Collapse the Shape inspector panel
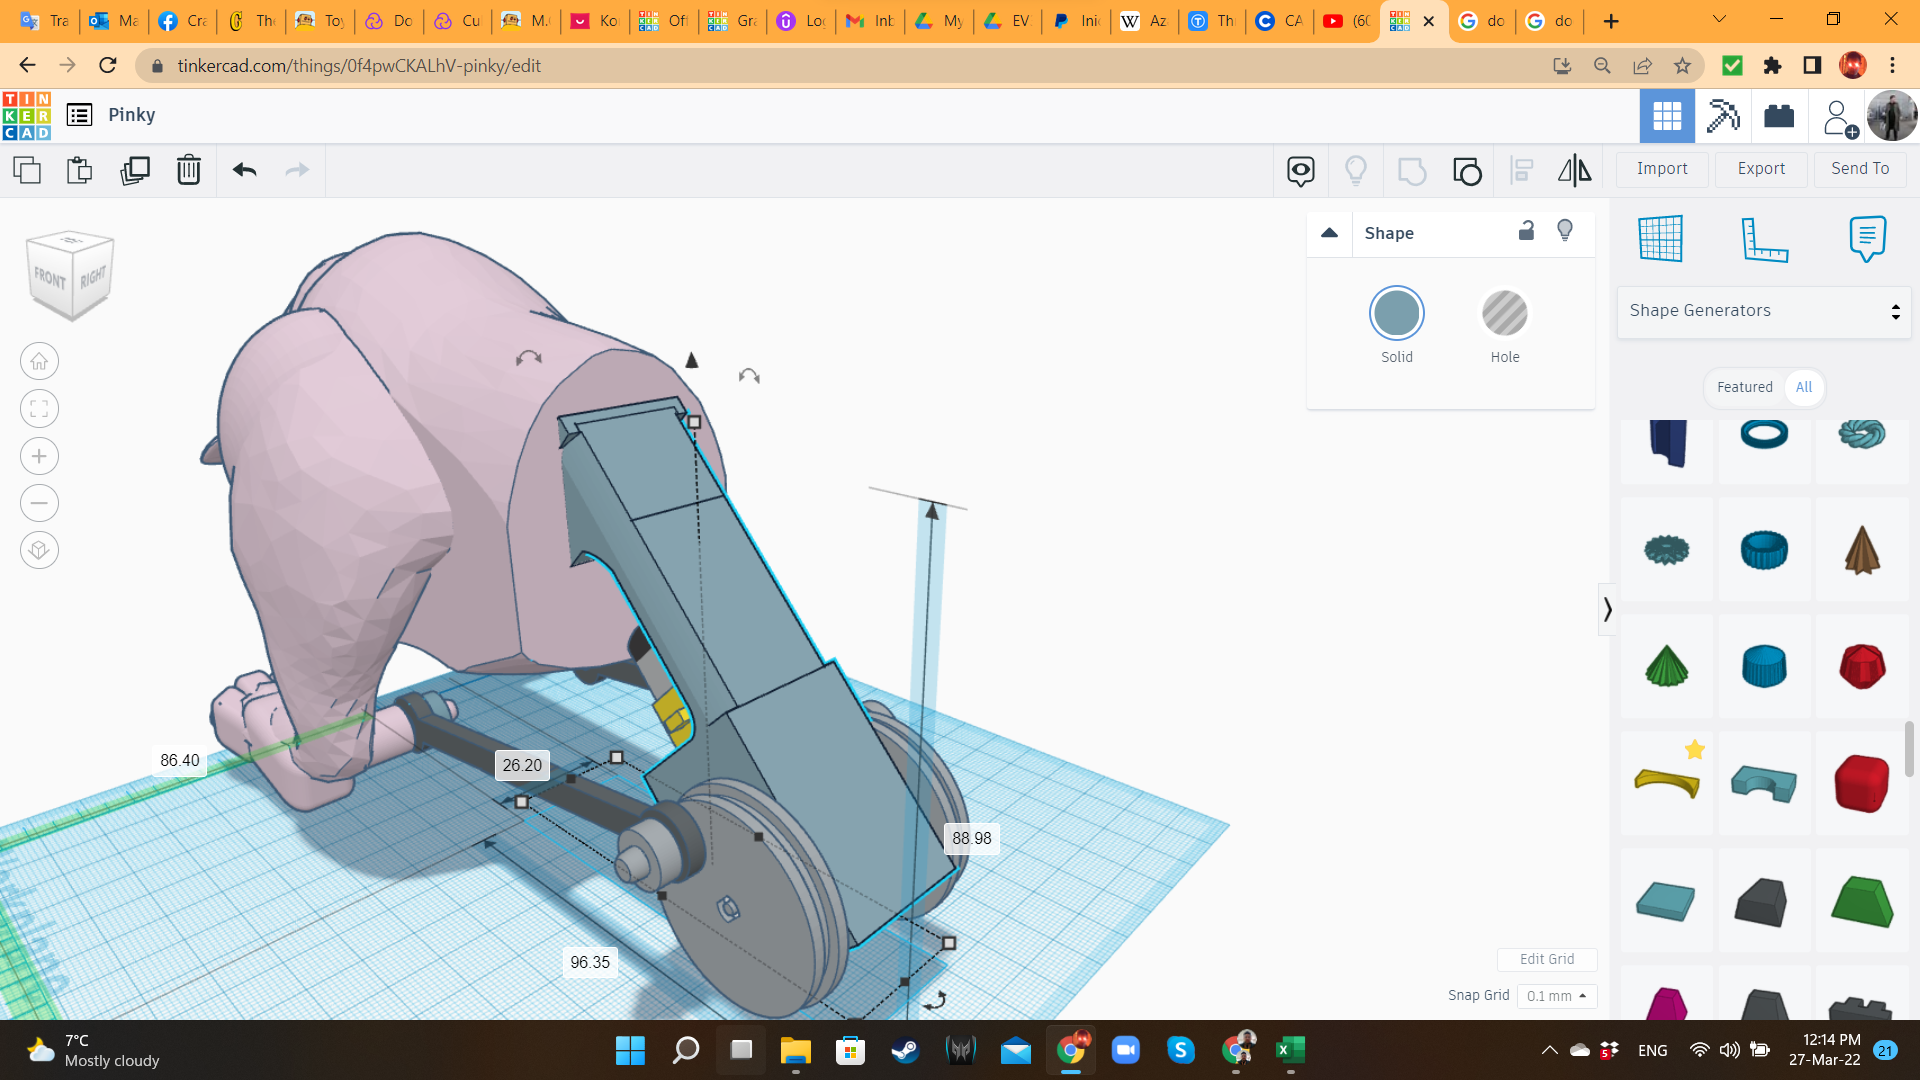The image size is (1920, 1080). click(x=1329, y=233)
